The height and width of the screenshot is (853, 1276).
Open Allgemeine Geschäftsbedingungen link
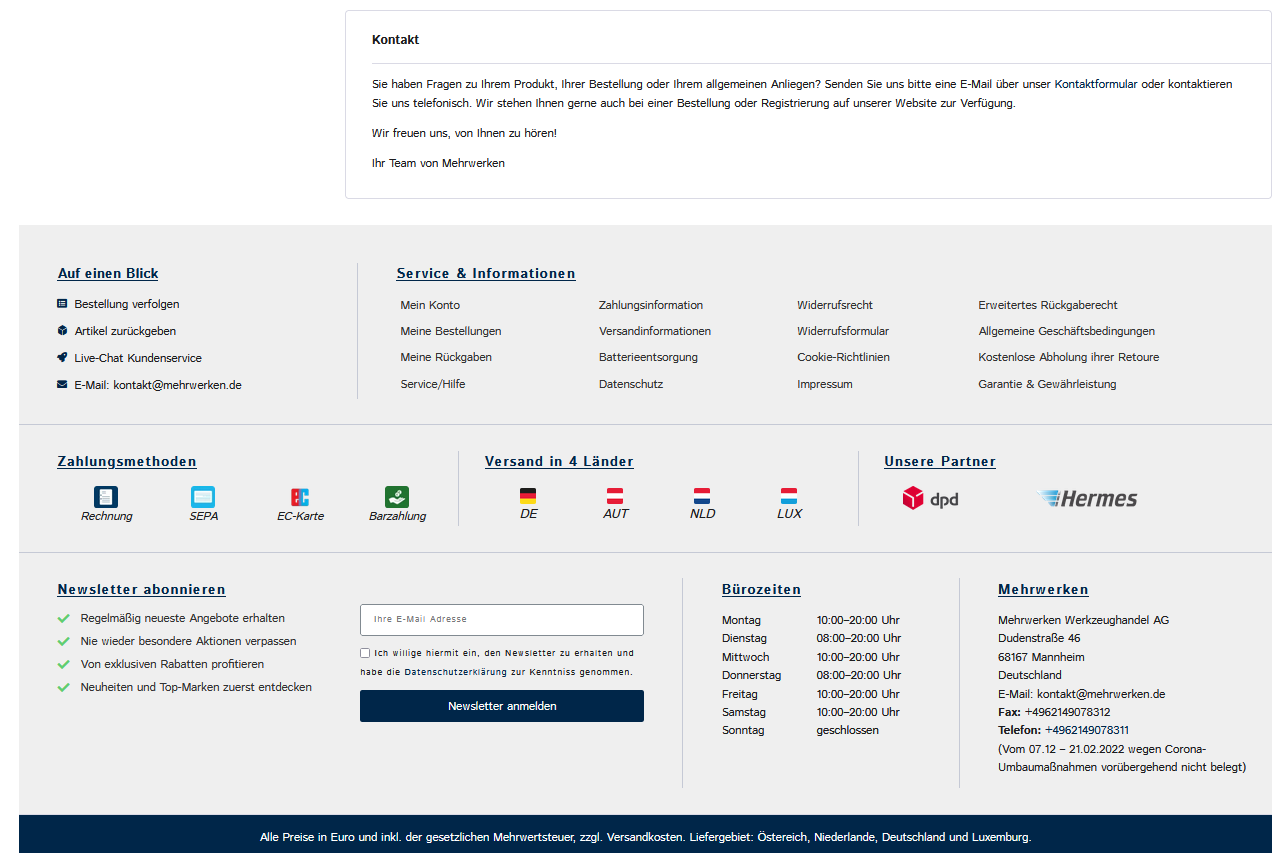click(x=1066, y=331)
